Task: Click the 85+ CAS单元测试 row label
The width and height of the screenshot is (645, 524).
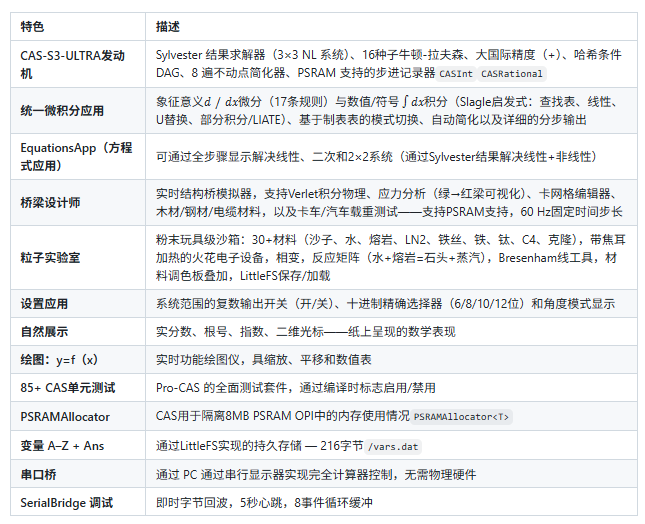Action: click(x=68, y=387)
